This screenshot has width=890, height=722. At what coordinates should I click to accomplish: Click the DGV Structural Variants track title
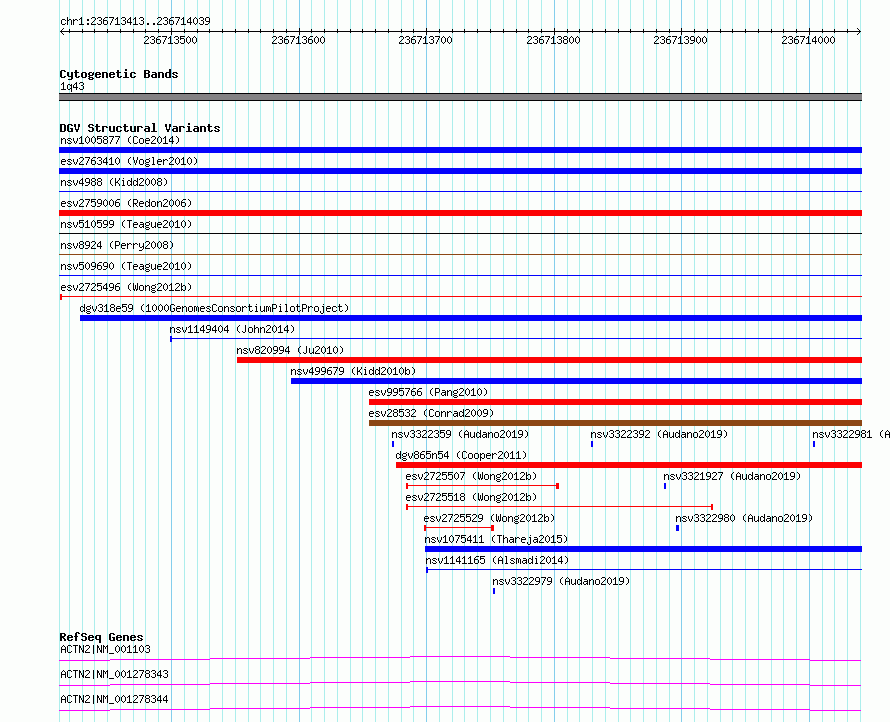click(140, 128)
